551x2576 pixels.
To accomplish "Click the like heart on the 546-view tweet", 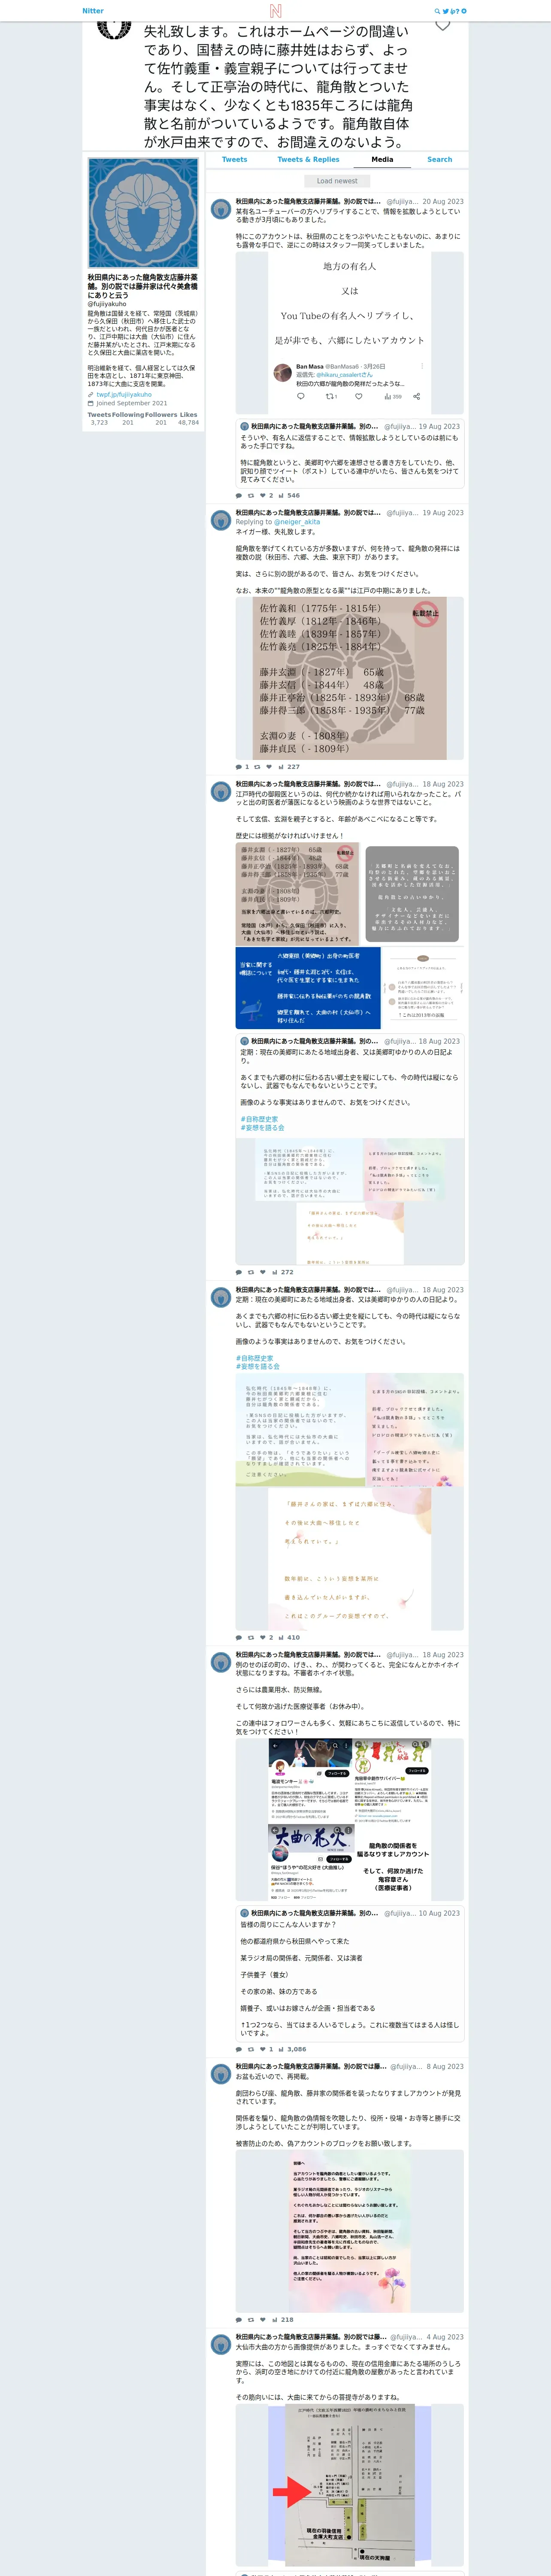I will click(x=263, y=495).
